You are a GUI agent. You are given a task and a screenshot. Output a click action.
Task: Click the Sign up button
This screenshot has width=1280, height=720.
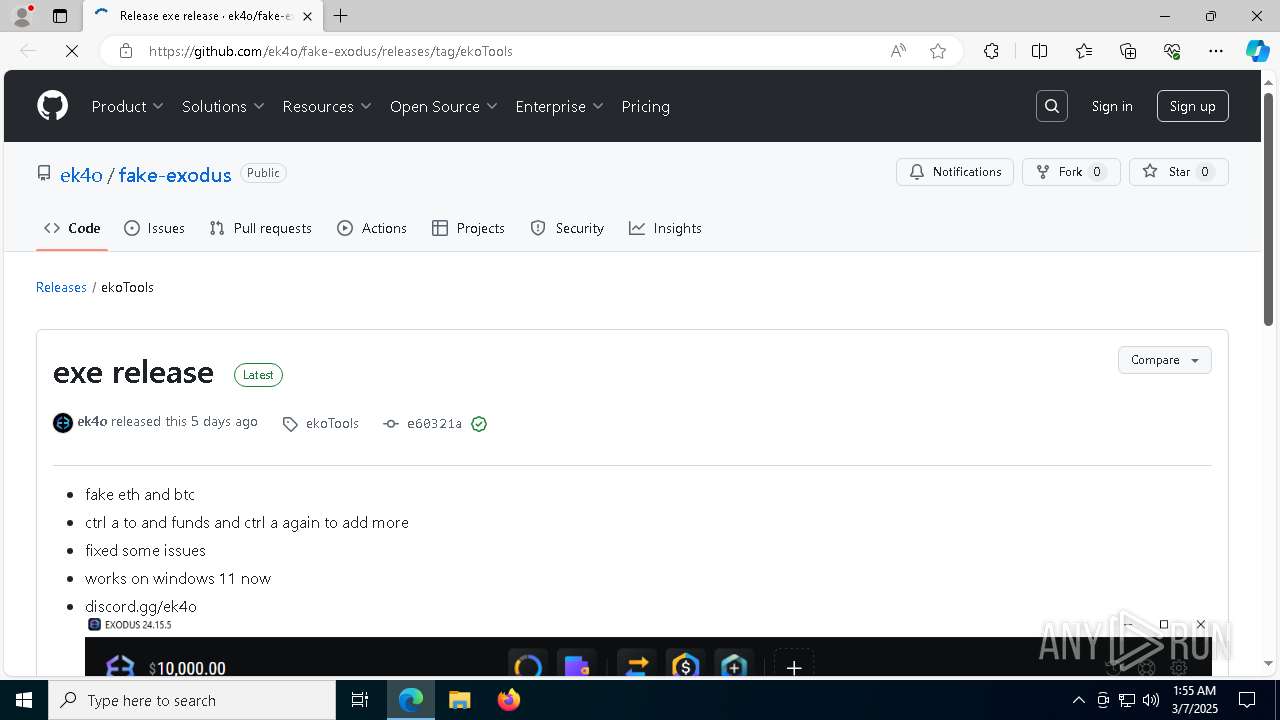click(x=1193, y=106)
